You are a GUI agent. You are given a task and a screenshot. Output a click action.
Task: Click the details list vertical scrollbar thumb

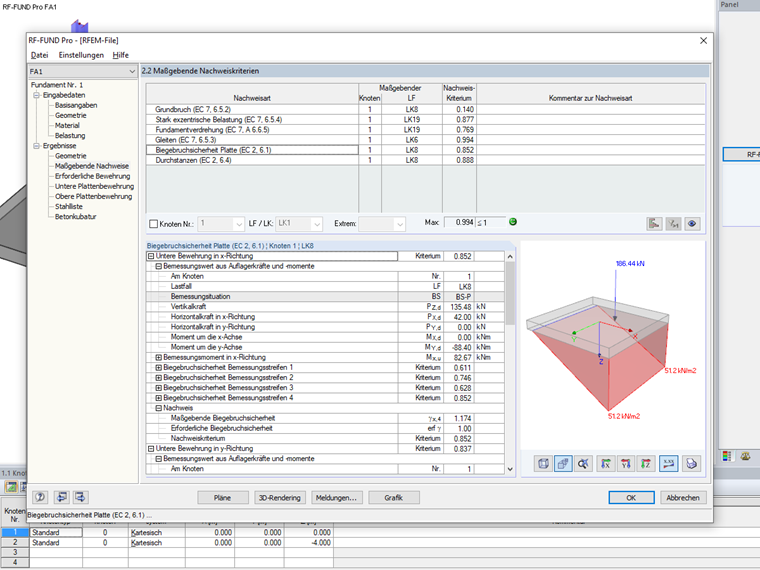click(x=510, y=293)
